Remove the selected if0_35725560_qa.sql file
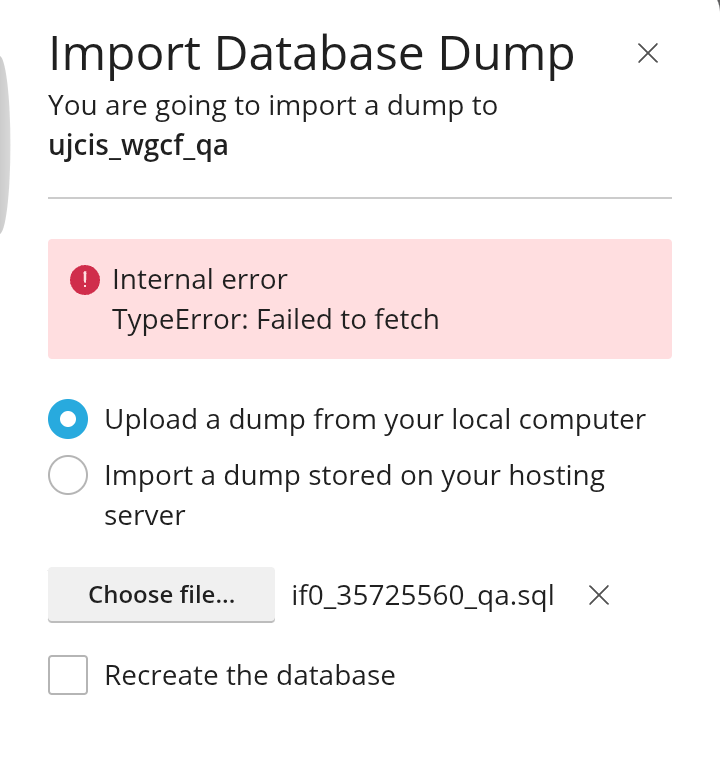720x758 pixels. coord(599,595)
